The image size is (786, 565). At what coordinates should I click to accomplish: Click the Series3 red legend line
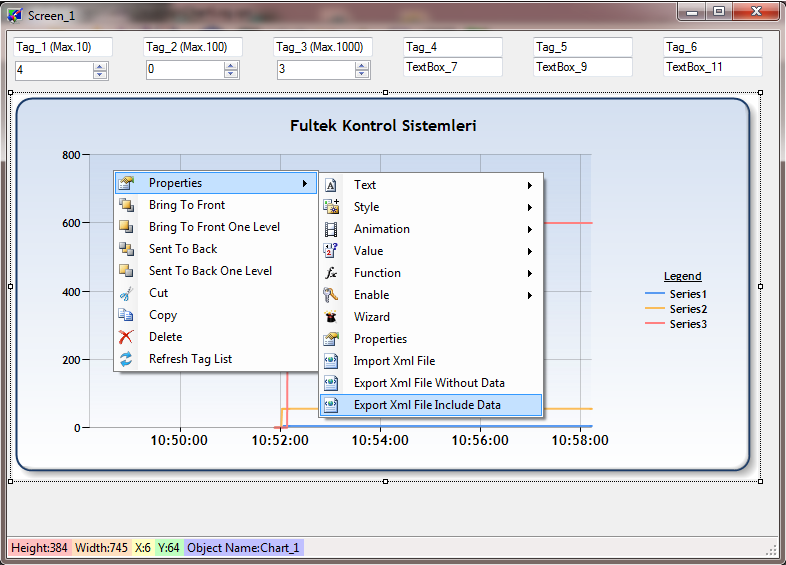(x=655, y=324)
